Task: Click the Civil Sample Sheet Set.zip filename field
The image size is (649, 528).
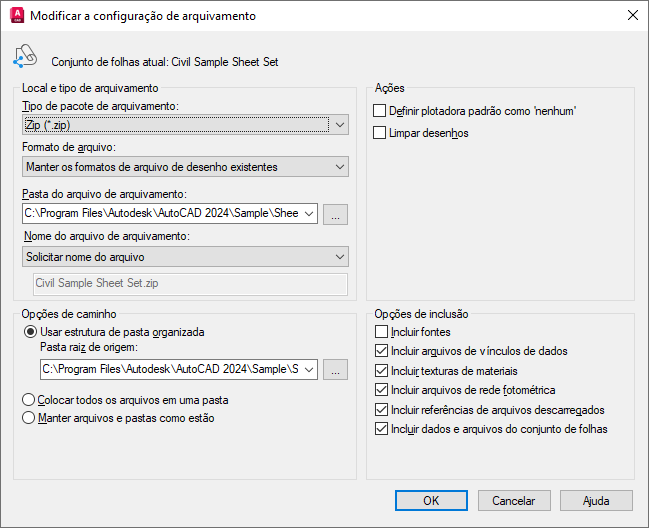Action: coord(190,284)
